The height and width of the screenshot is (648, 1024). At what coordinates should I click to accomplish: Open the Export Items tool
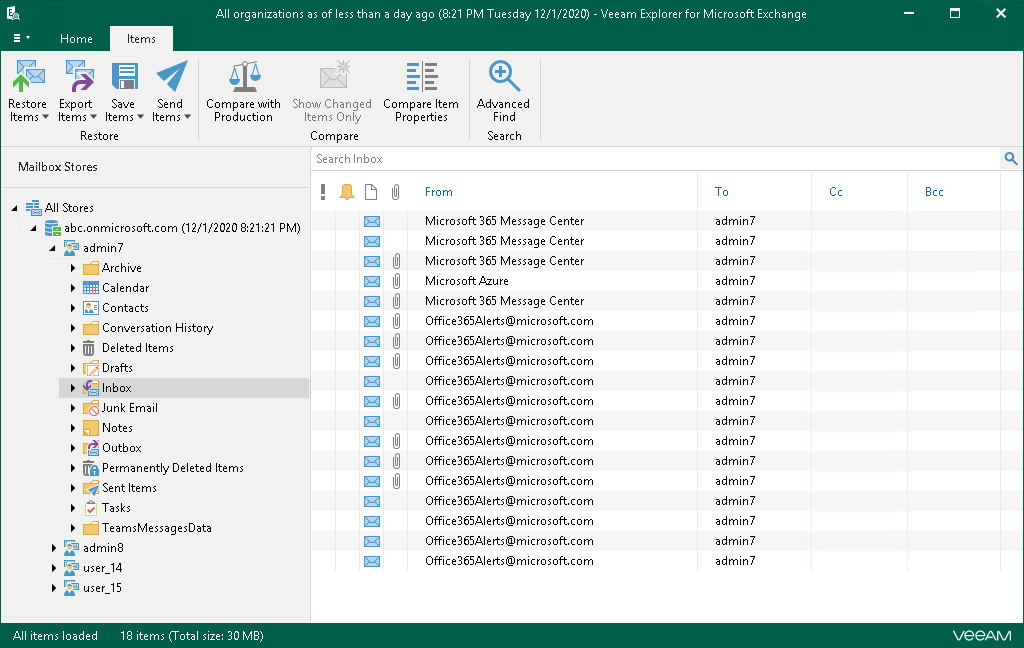click(75, 78)
